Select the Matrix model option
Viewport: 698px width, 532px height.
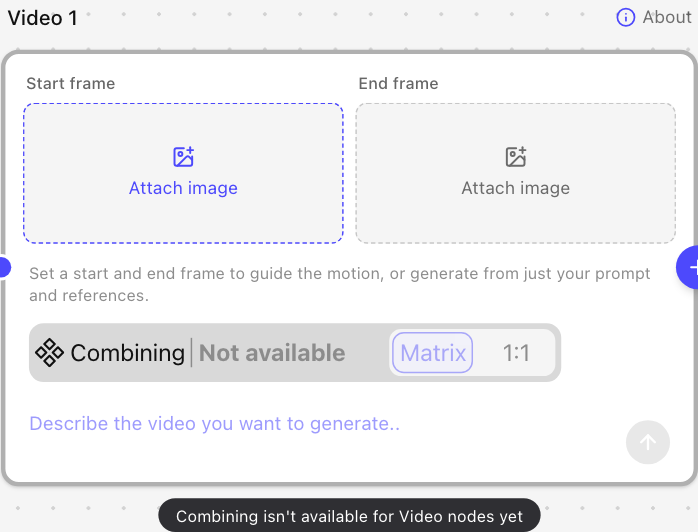click(432, 353)
